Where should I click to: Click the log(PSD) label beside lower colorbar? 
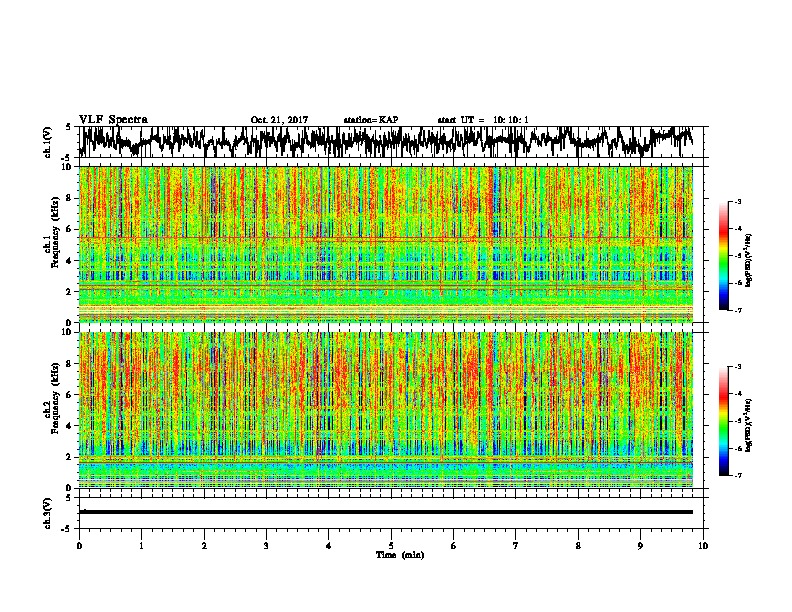[748, 425]
